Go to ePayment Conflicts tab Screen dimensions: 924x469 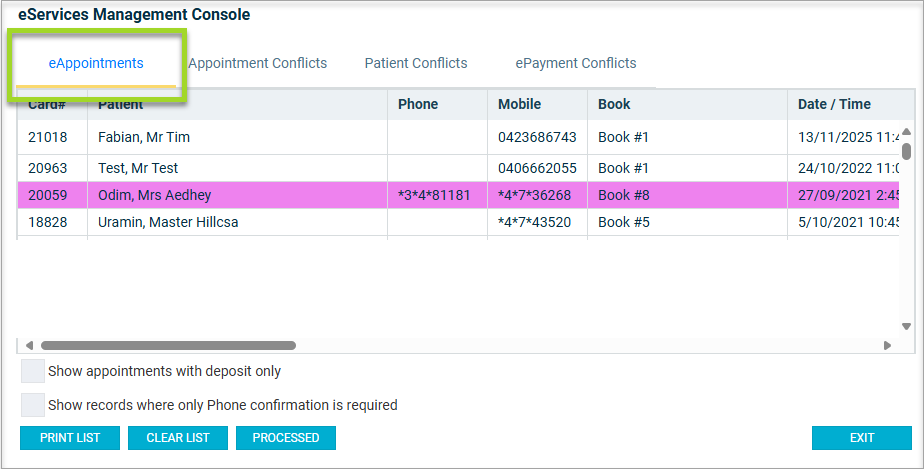tap(575, 63)
